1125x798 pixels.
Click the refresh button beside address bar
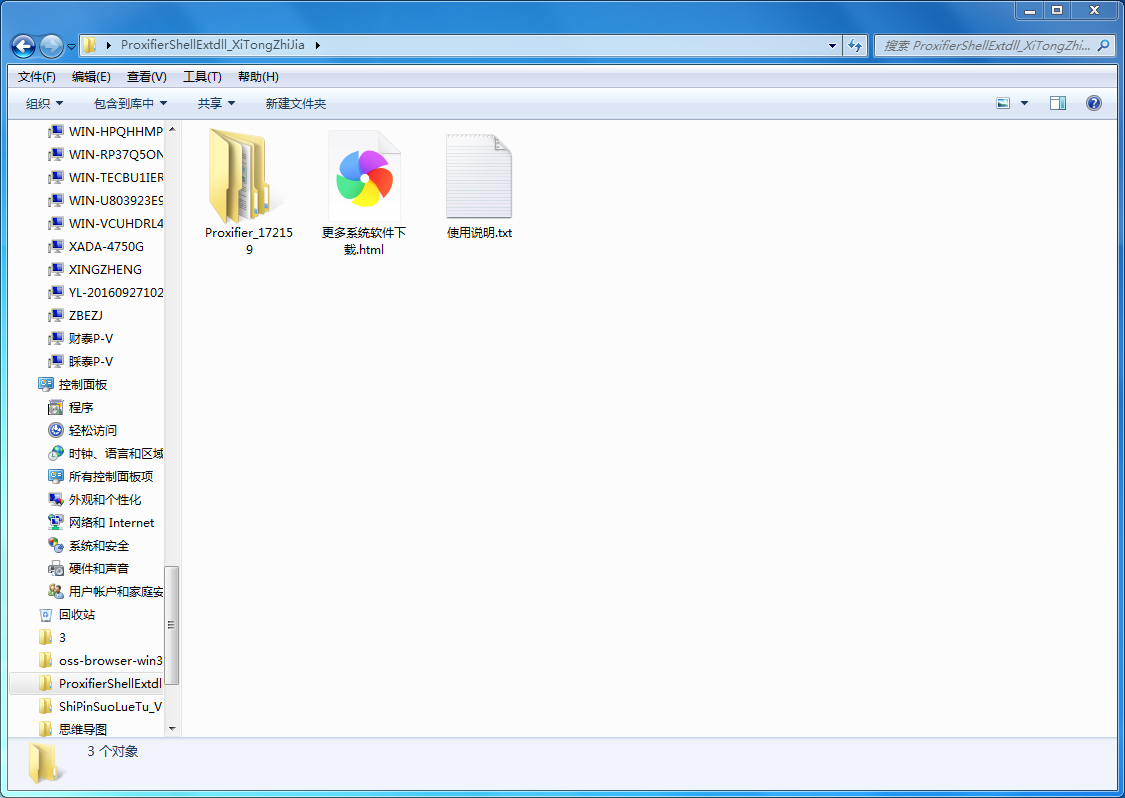[x=855, y=45]
